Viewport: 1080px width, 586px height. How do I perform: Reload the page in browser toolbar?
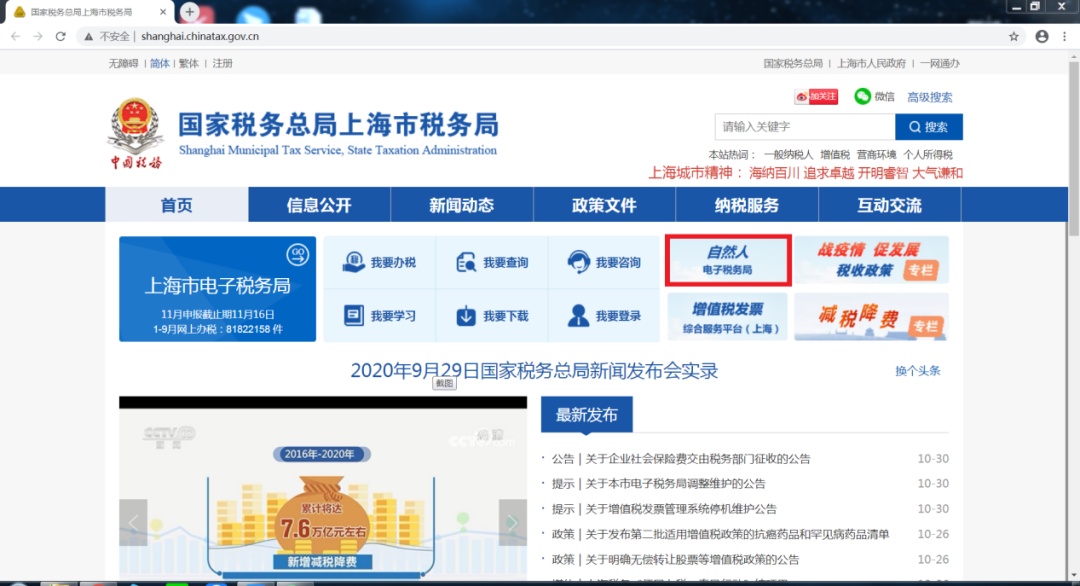coord(61,36)
